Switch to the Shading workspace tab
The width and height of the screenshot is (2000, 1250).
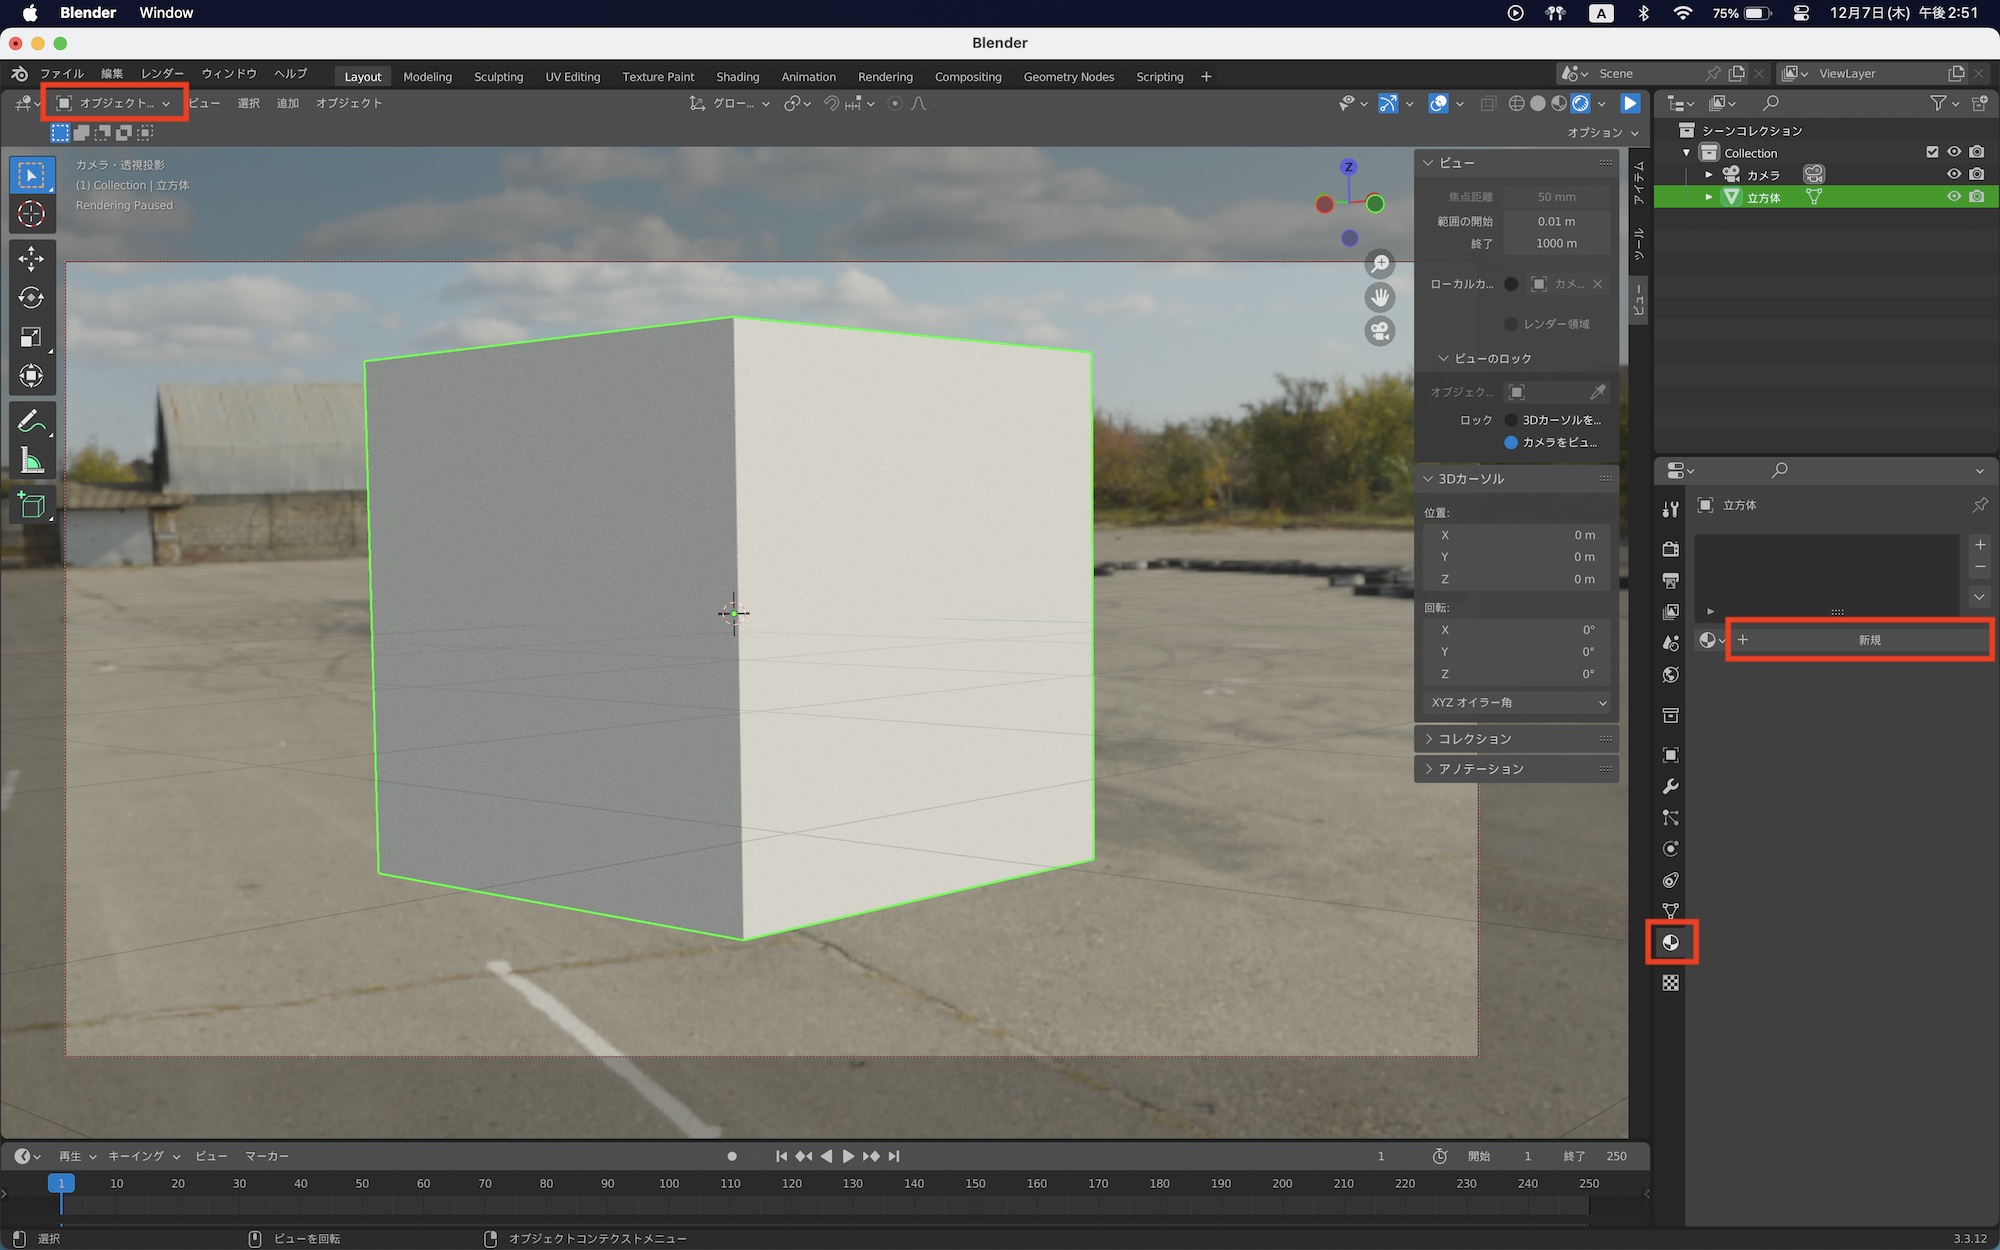[x=737, y=76]
